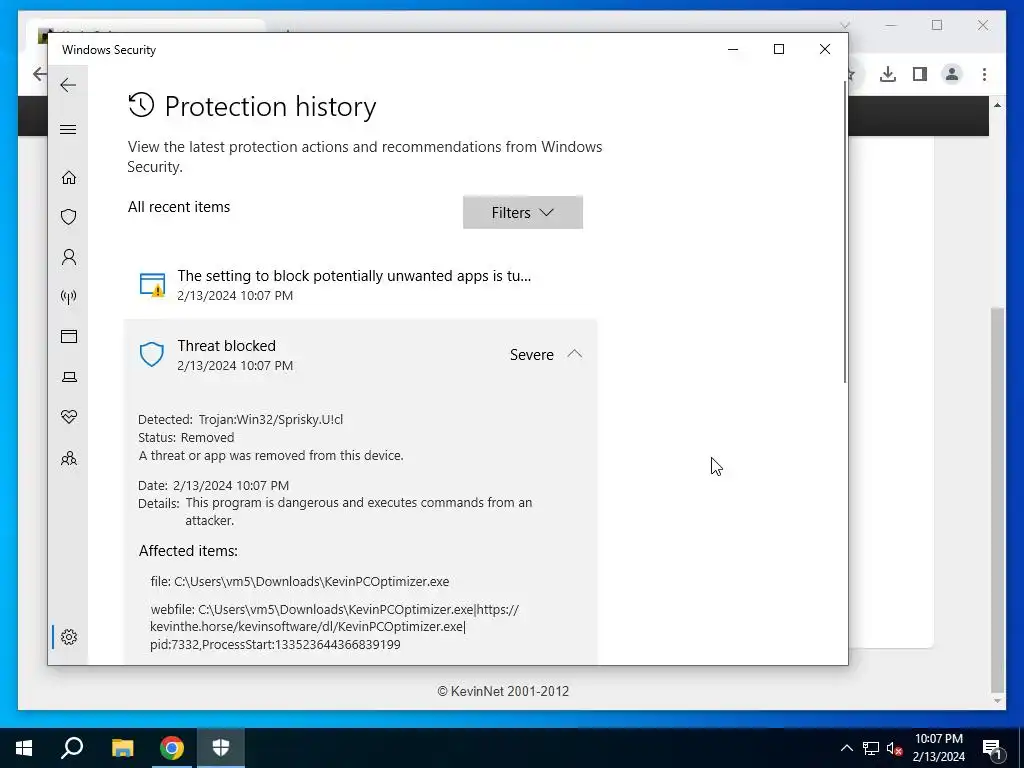Open the Chrome profile avatar
This screenshot has width=1024, height=768.
[x=952, y=74]
